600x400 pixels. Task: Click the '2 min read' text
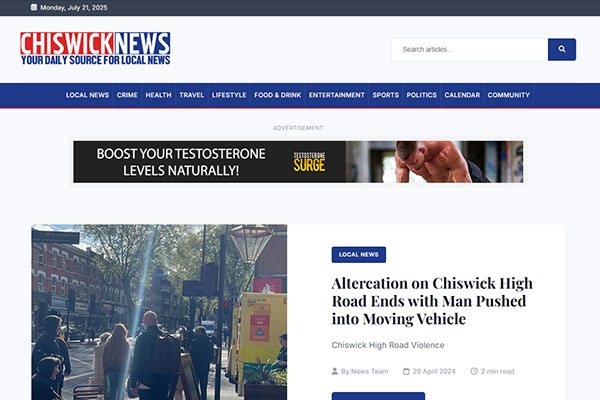coord(497,371)
